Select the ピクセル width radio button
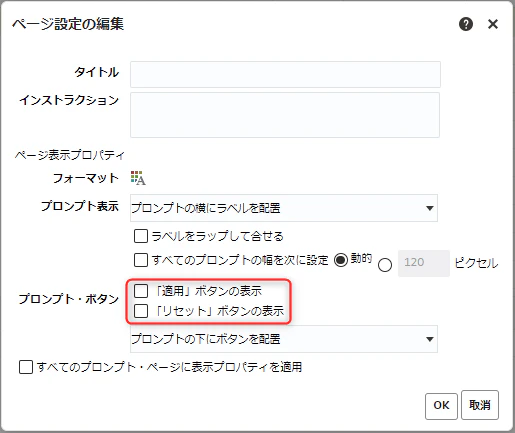The image size is (515, 433). [x=385, y=265]
